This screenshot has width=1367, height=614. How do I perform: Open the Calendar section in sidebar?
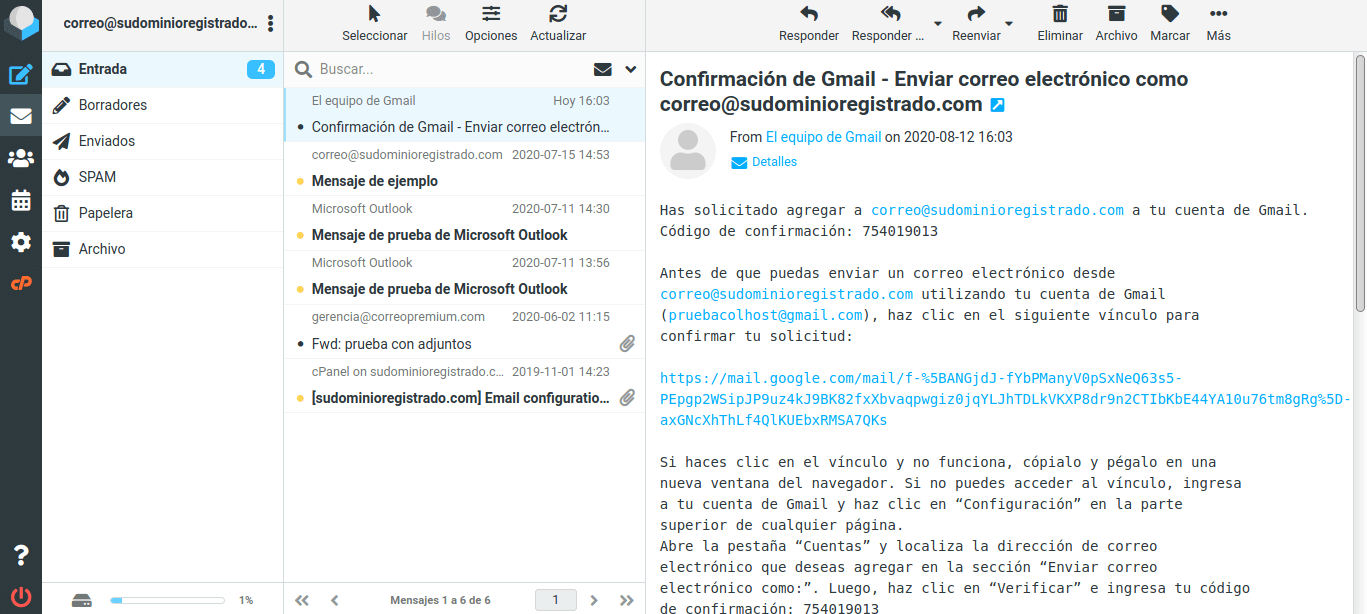click(21, 200)
